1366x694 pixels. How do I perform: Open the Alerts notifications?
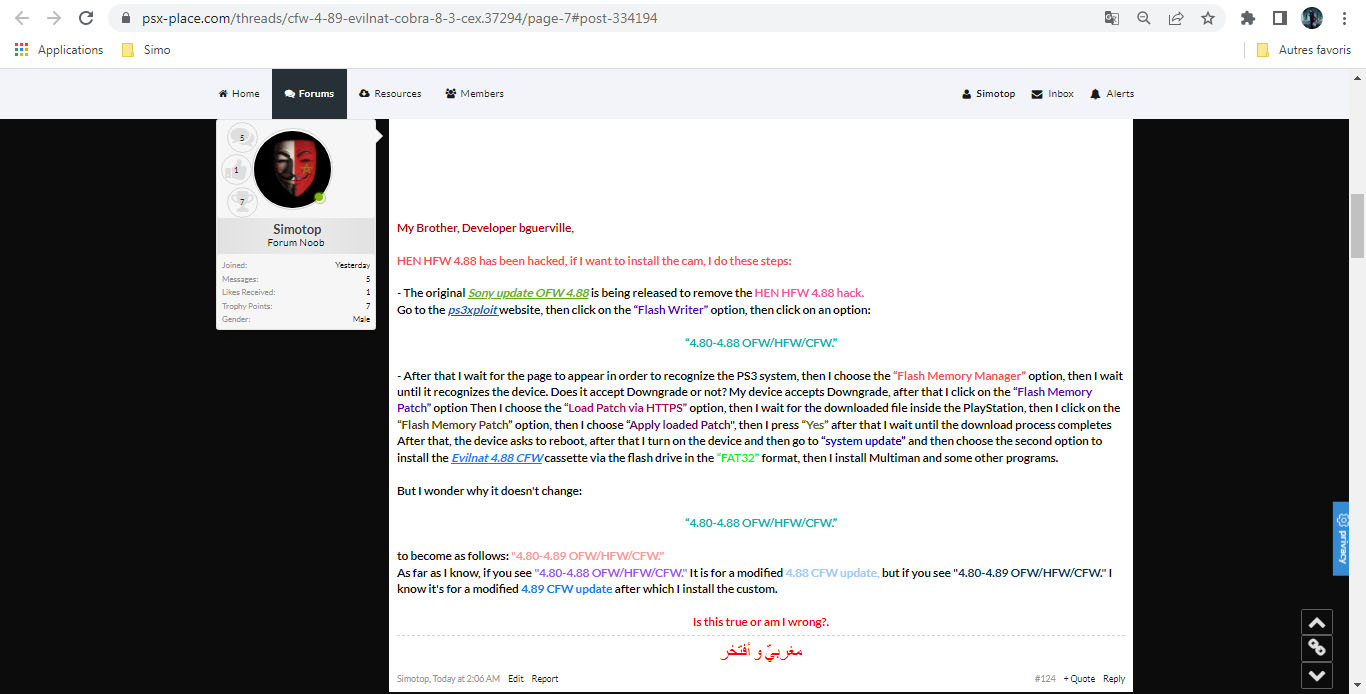pyautogui.click(x=1112, y=94)
